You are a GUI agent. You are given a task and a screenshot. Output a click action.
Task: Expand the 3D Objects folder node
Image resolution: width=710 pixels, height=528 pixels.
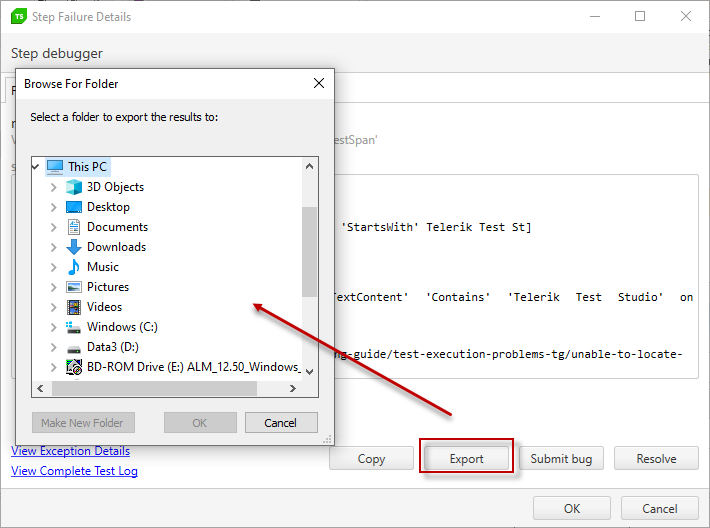coord(53,187)
